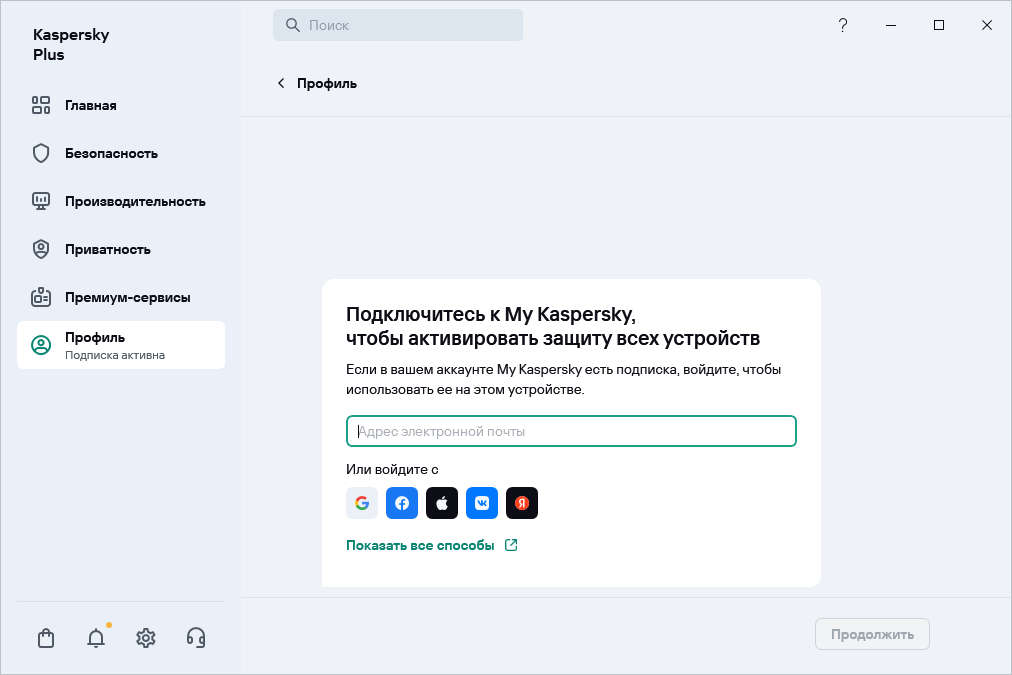Contact support via the headset icon

tap(195, 638)
